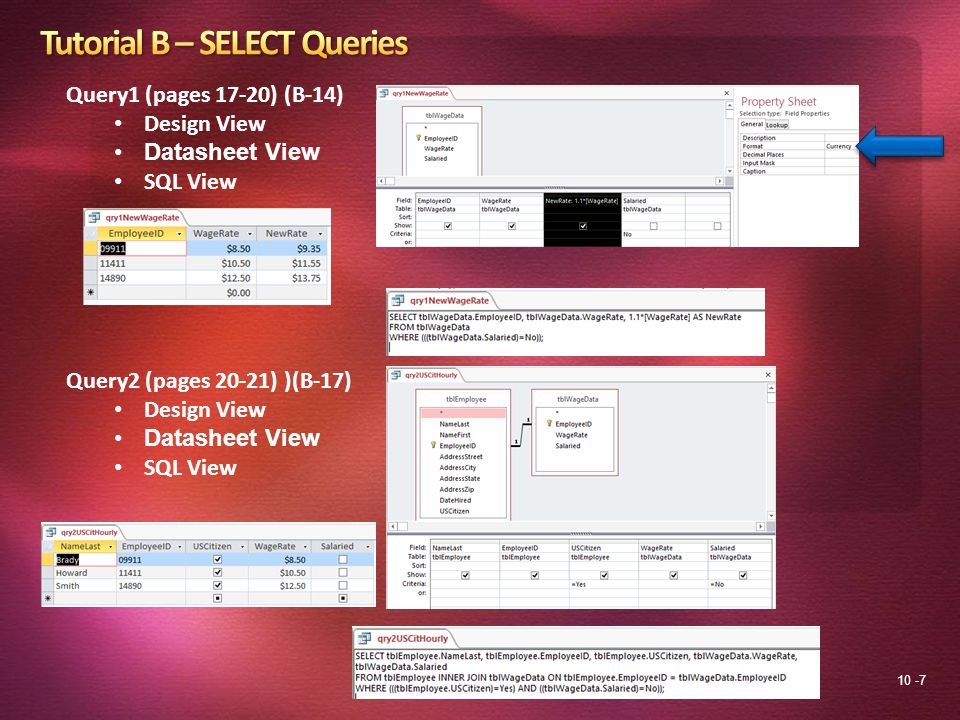Image resolution: width=960 pixels, height=720 pixels.
Task: Click the Caption property field
Action: 799,171
